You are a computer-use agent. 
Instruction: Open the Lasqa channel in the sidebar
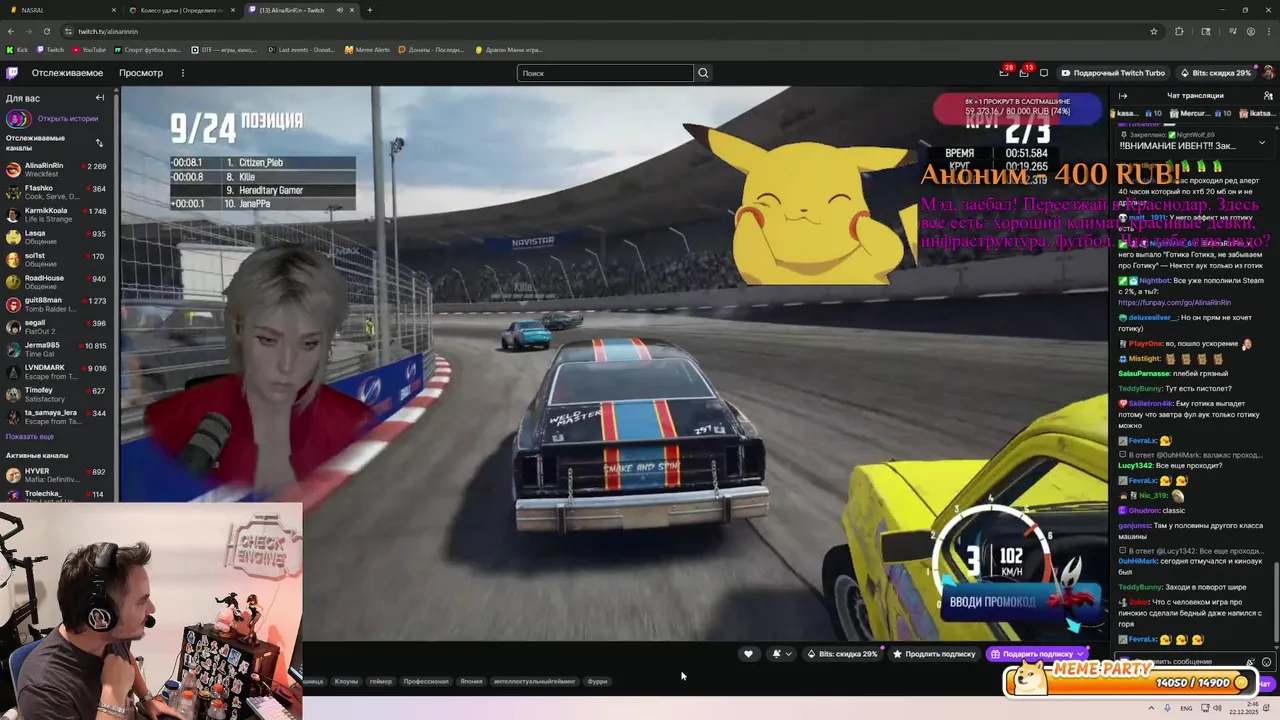pos(57,237)
